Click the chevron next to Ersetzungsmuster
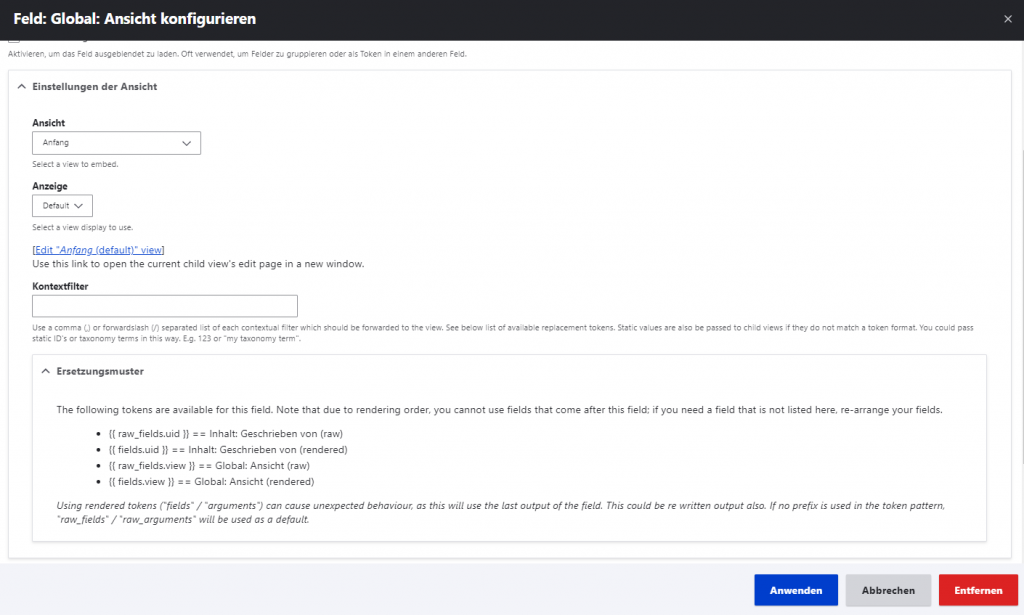Image resolution: width=1024 pixels, height=615 pixels. (46, 371)
